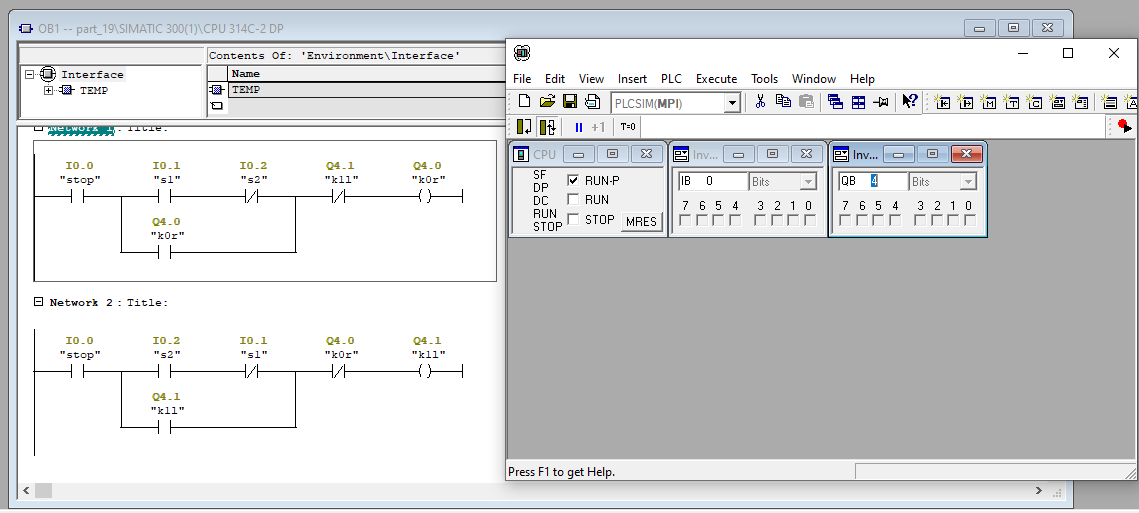Collapse Network 1 in OB1 window

[x=38, y=129]
